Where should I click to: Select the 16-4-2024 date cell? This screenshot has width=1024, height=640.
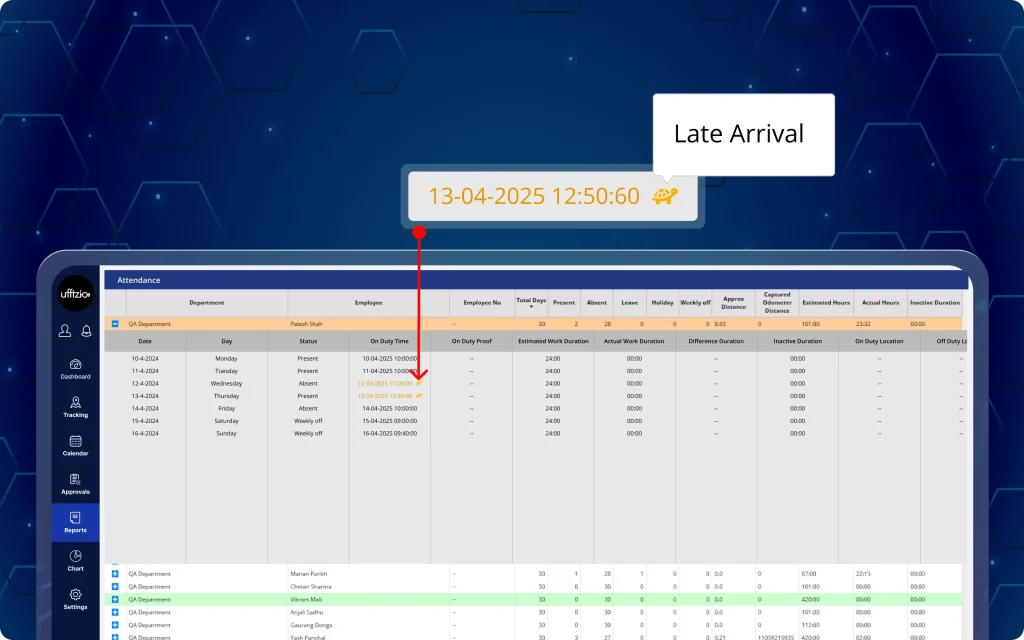point(145,434)
